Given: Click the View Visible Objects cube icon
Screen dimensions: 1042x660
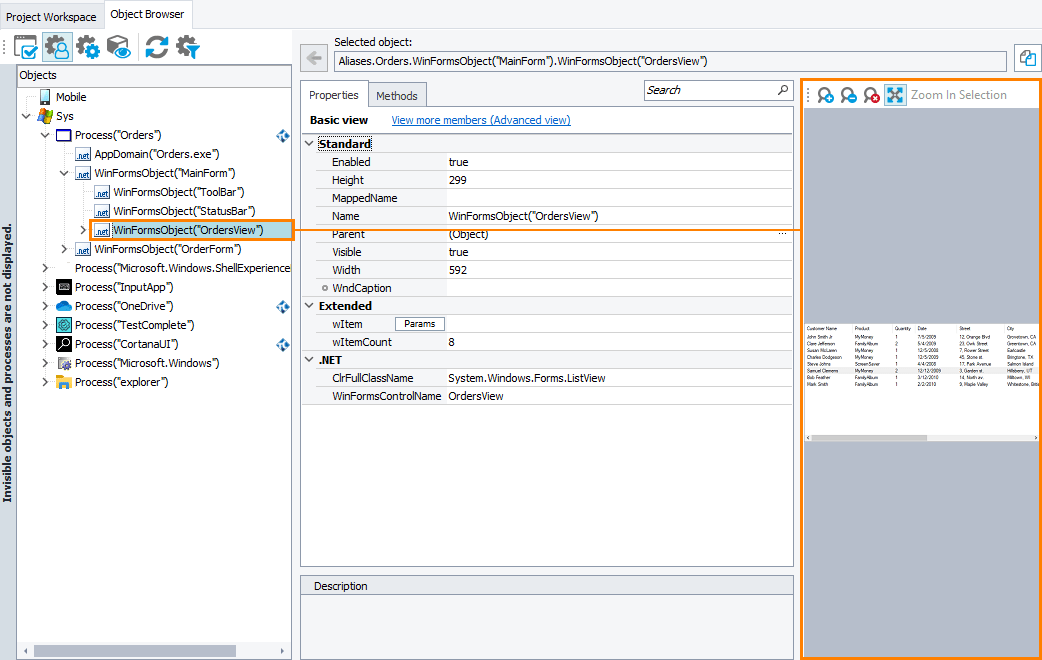Looking at the screenshot, I should pos(120,47).
